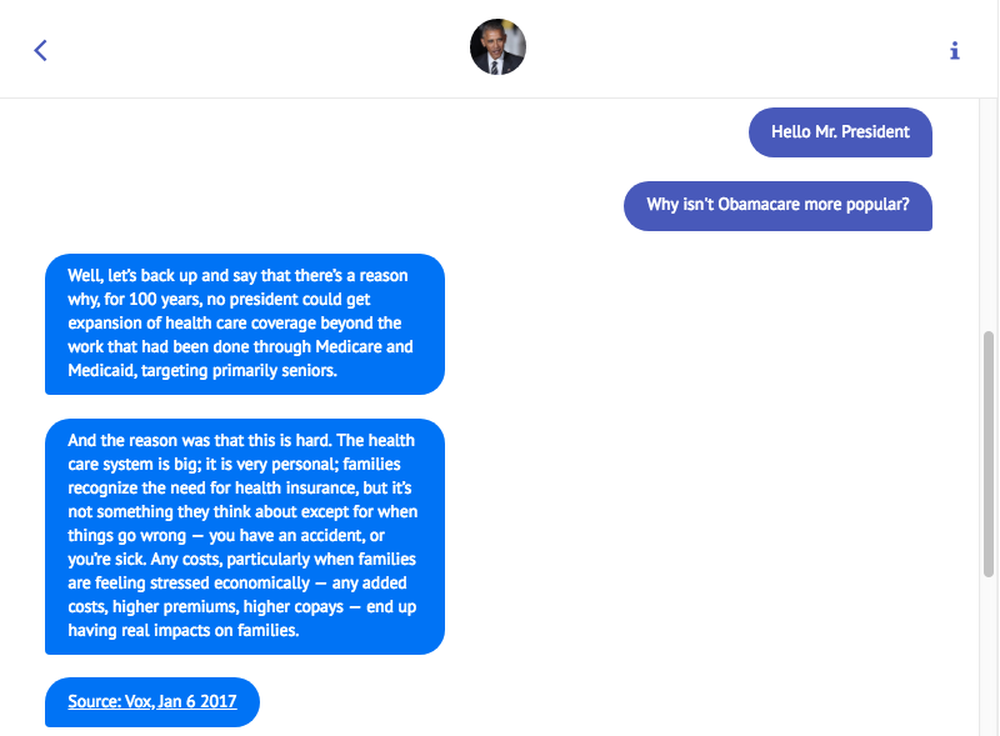Viewport: 1000px width, 736px height.
Task: Click the vertical scrollbar thumb
Action: 989,454
